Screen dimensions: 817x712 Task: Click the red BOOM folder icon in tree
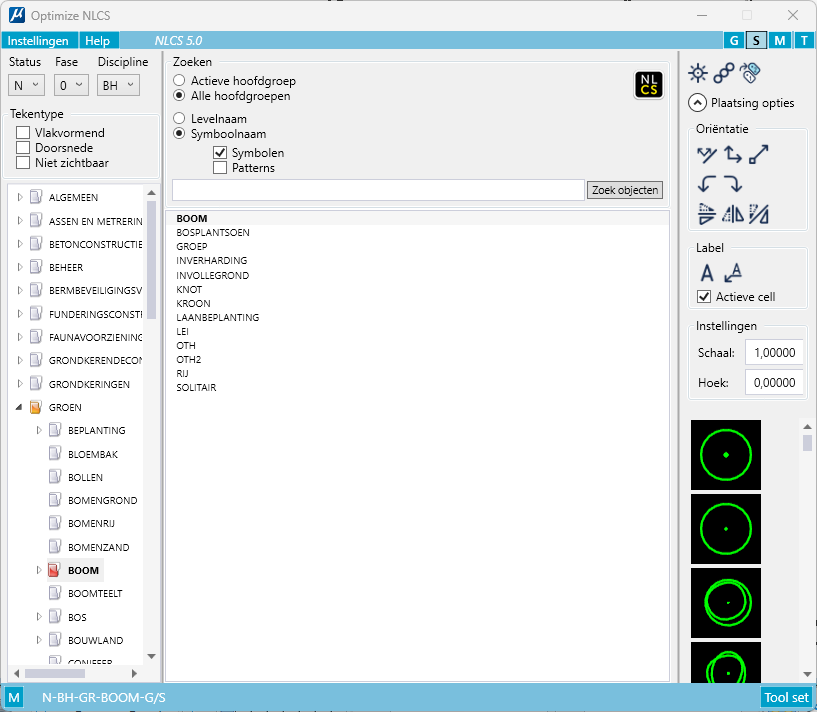coord(54,570)
